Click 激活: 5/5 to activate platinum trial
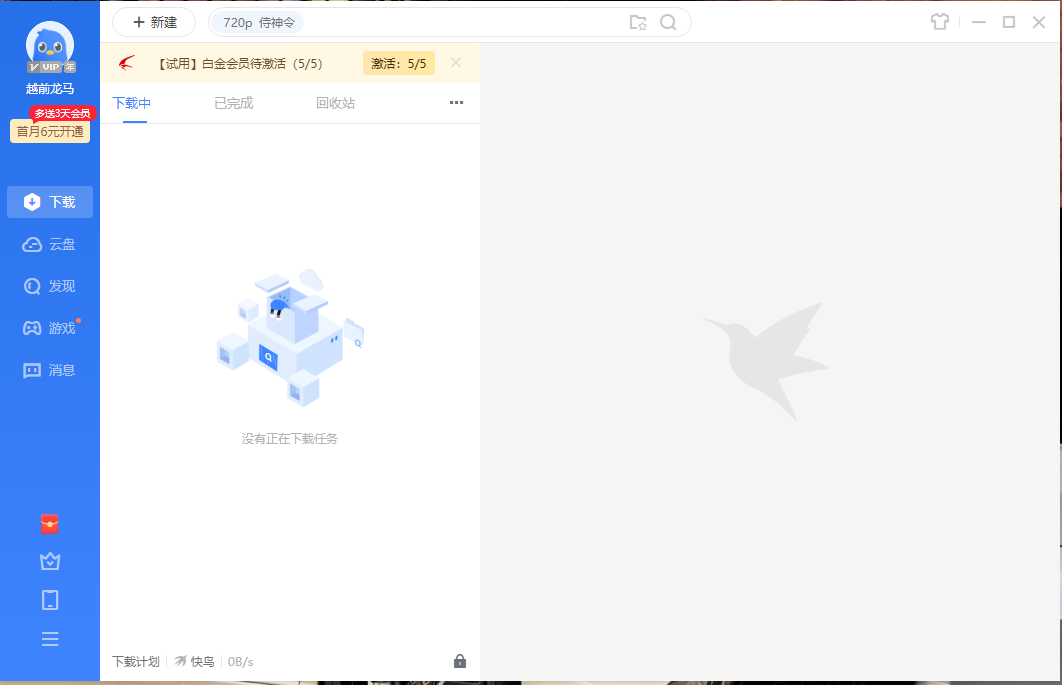1062x685 pixels. tap(398, 62)
